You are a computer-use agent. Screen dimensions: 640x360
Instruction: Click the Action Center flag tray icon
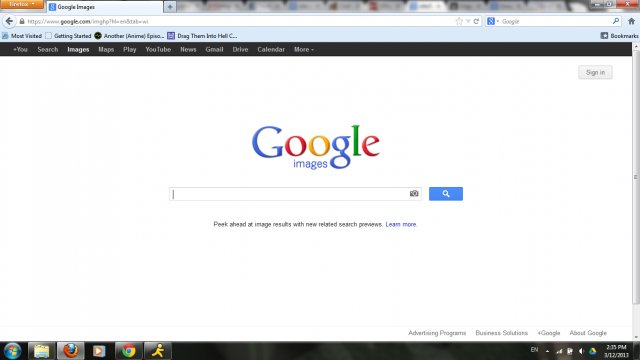click(570, 351)
